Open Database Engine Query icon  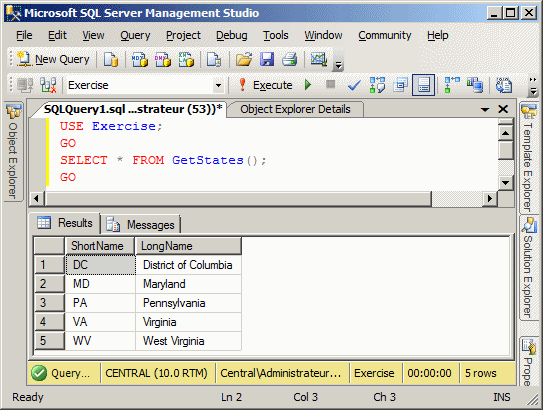pos(111,59)
